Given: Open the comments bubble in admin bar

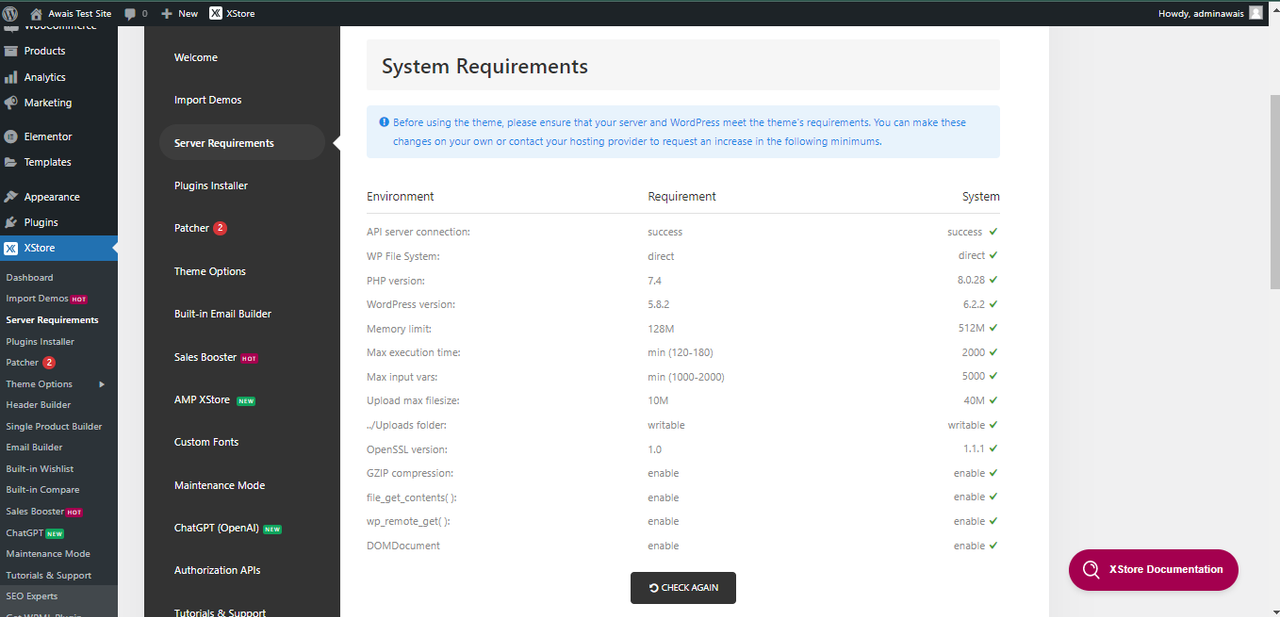Looking at the screenshot, I should click(135, 13).
